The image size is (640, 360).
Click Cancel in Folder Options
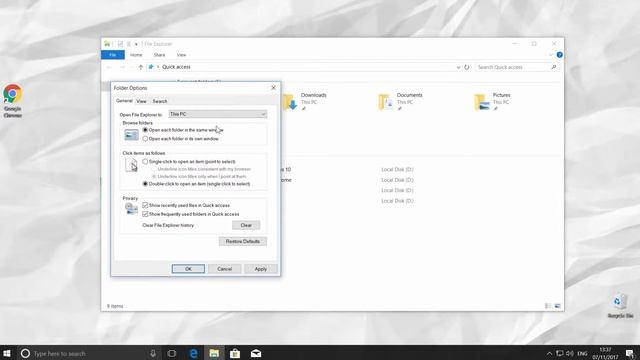click(x=224, y=269)
